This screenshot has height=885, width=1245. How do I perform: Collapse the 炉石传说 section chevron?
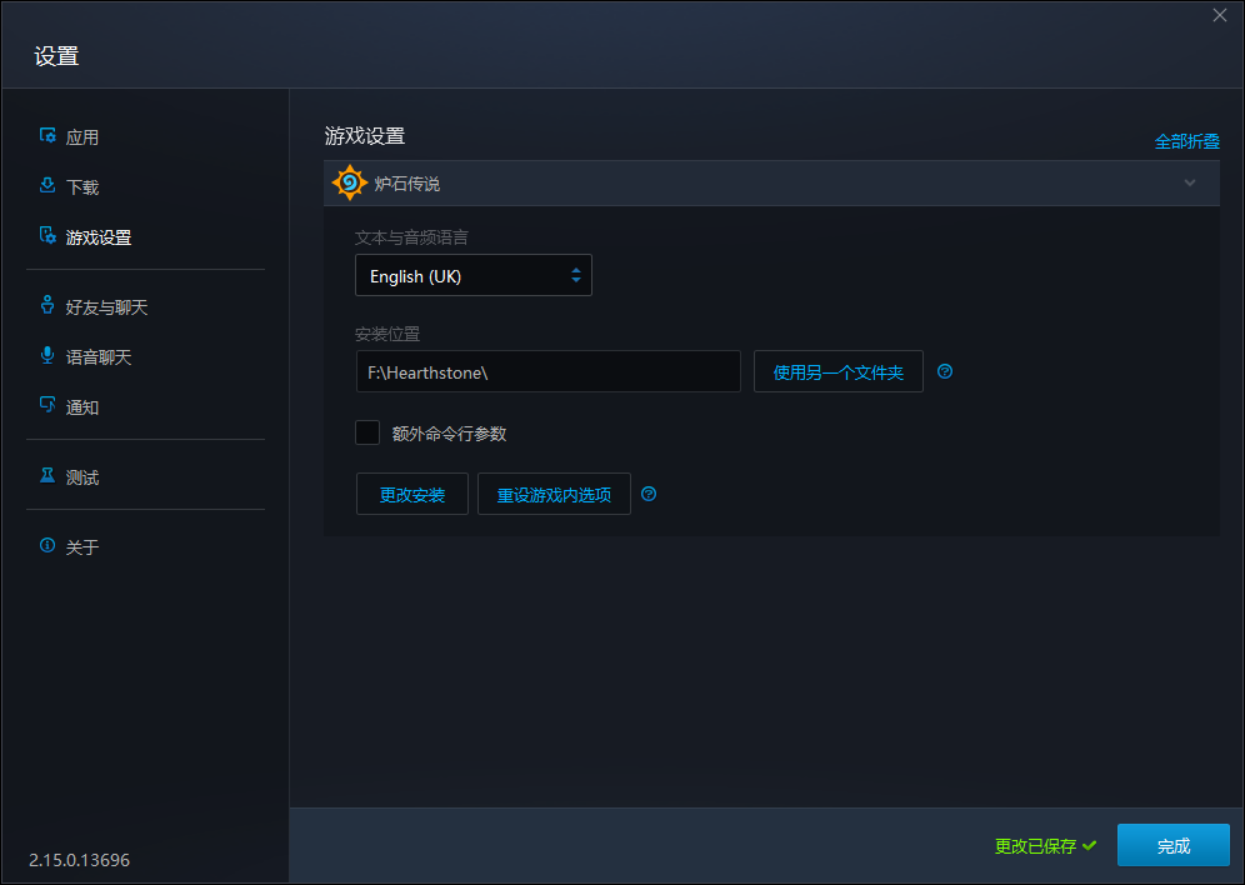[1190, 183]
